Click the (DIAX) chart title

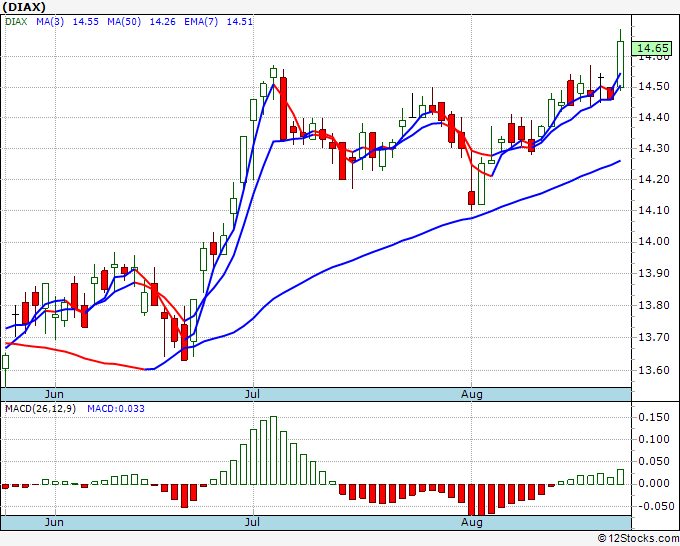click(24, 7)
